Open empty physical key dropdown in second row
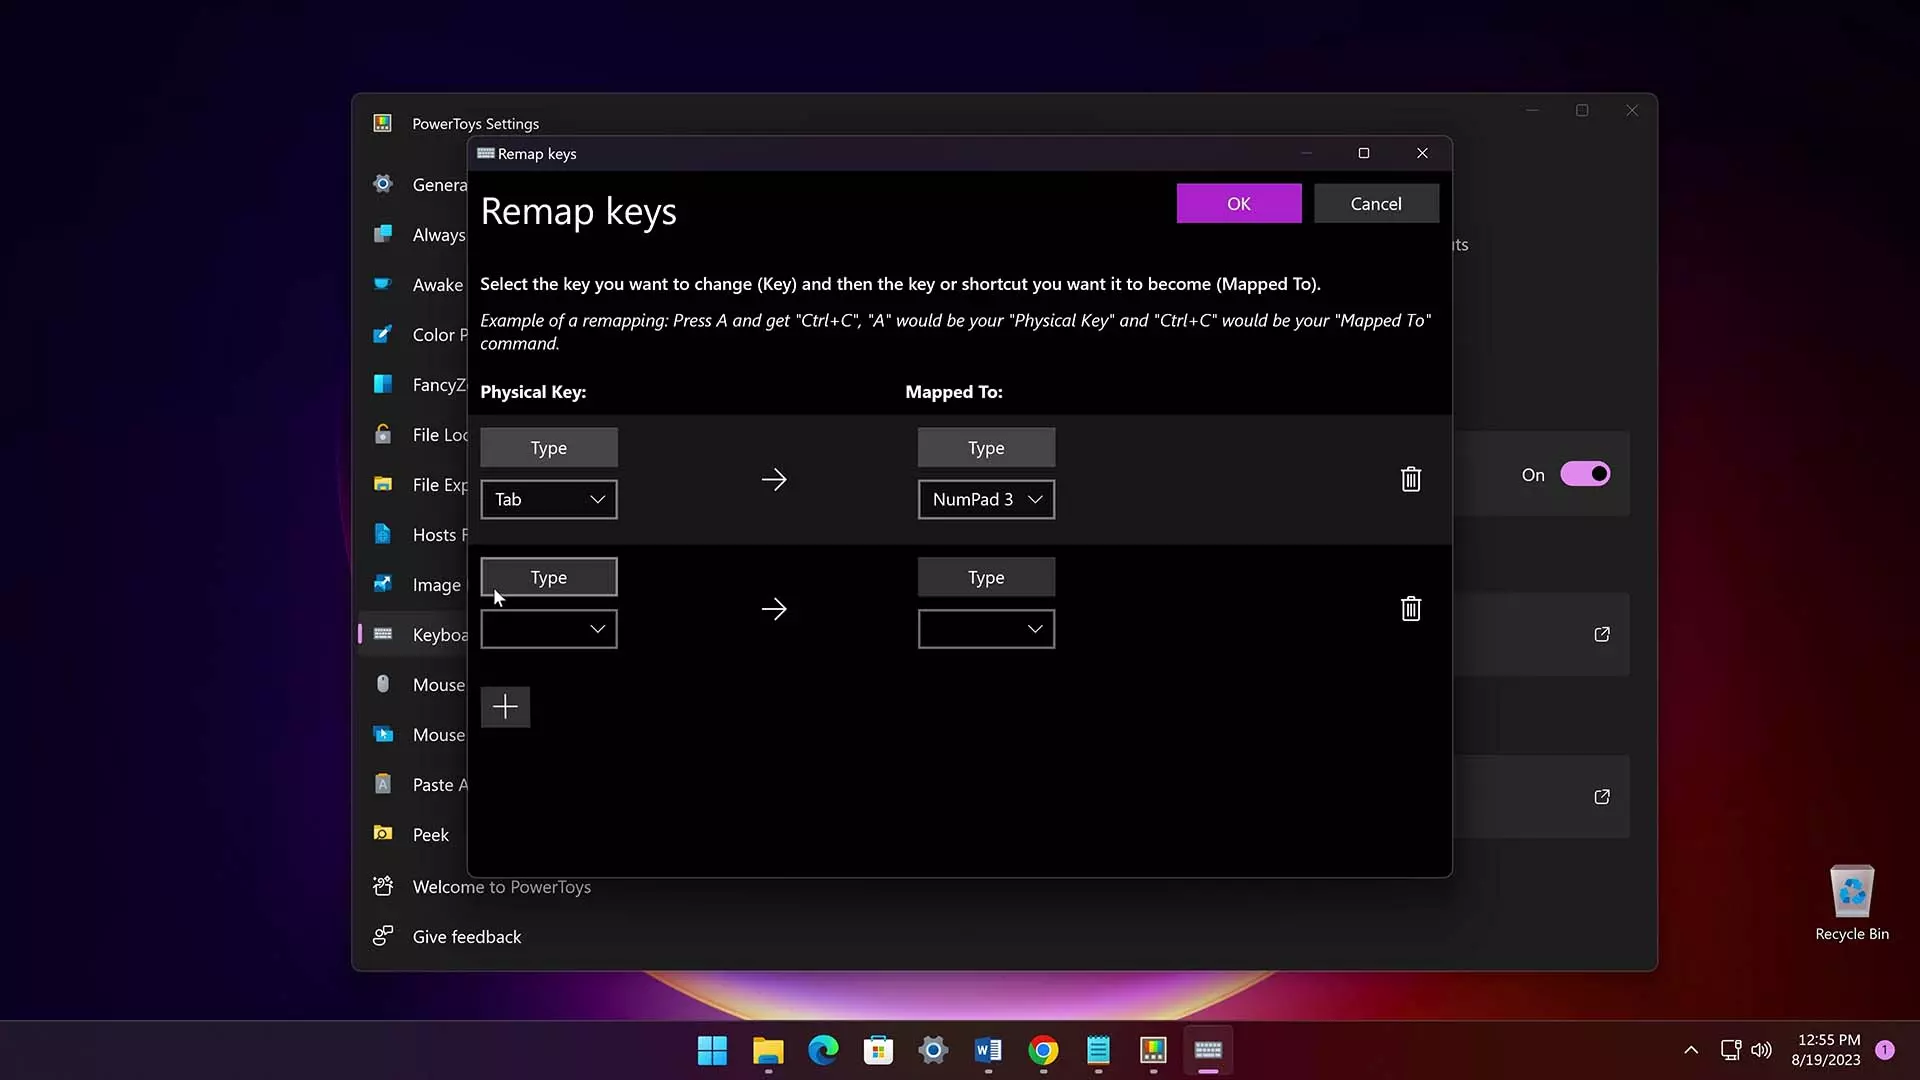Screen dimensions: 1920x1080 click(x=549, y=629)
